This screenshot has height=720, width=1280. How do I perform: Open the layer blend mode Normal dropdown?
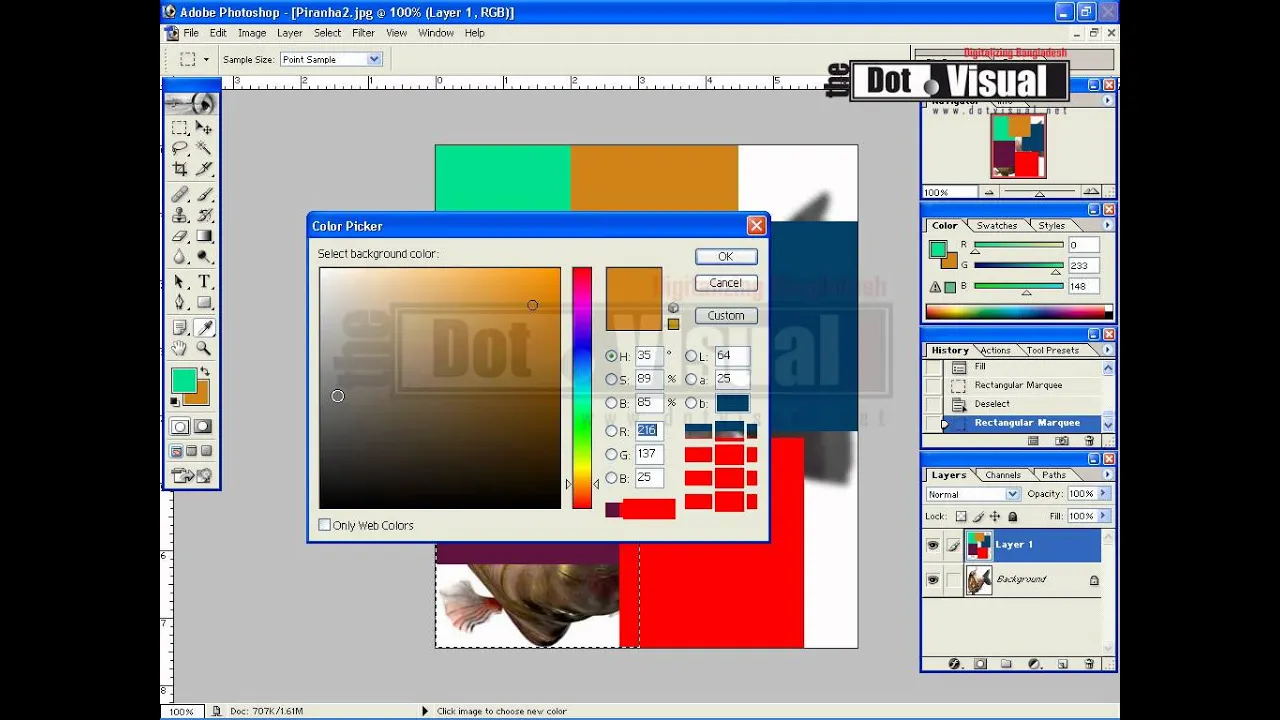1012,494
